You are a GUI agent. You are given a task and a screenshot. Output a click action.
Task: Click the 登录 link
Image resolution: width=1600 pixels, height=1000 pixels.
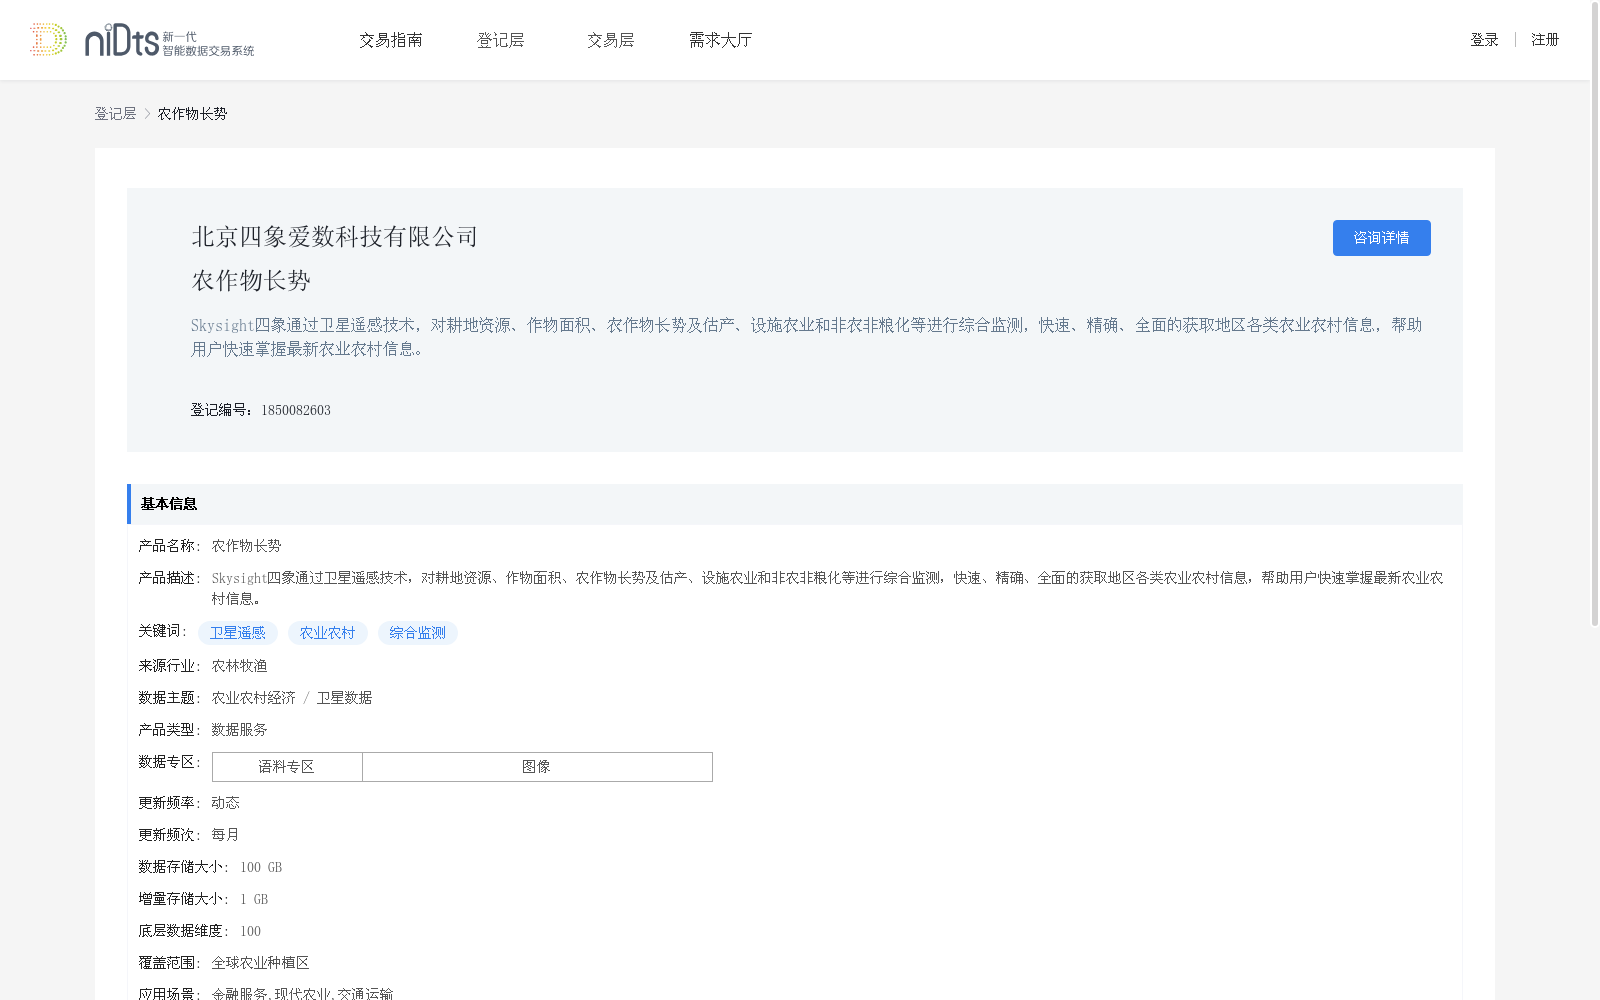coord(1484,40)
